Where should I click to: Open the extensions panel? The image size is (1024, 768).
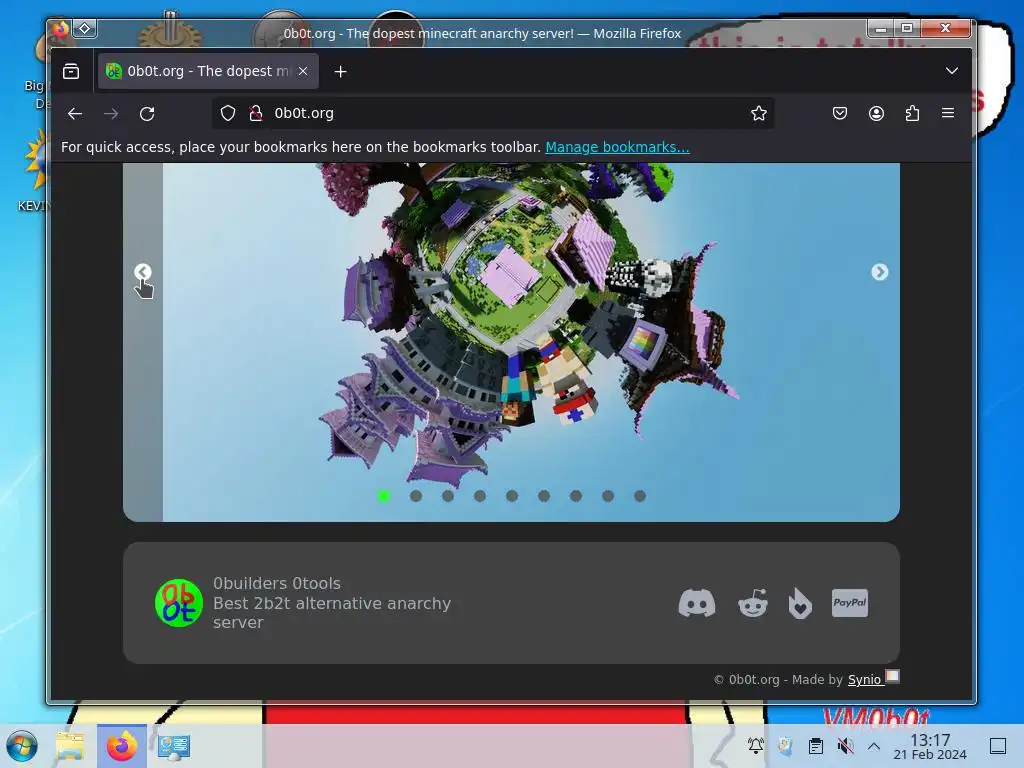tap(912, 113)
